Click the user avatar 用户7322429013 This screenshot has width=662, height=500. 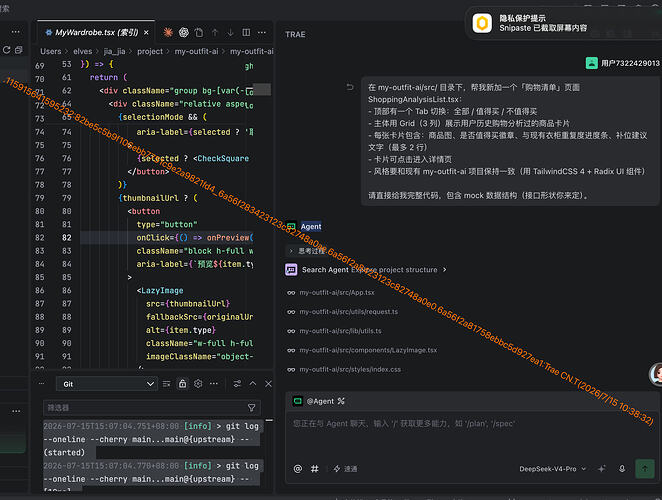[x=591, y=63]
